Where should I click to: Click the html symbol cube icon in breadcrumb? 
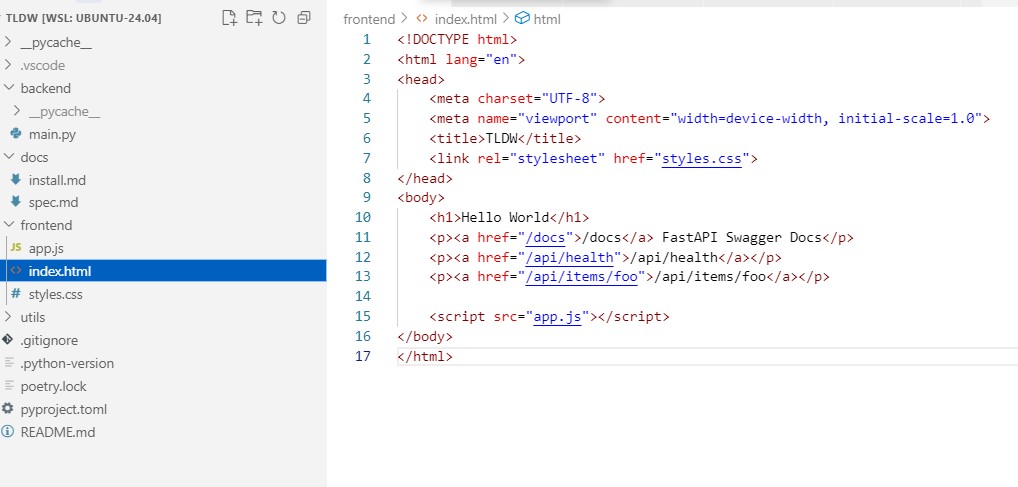[522, 18]
